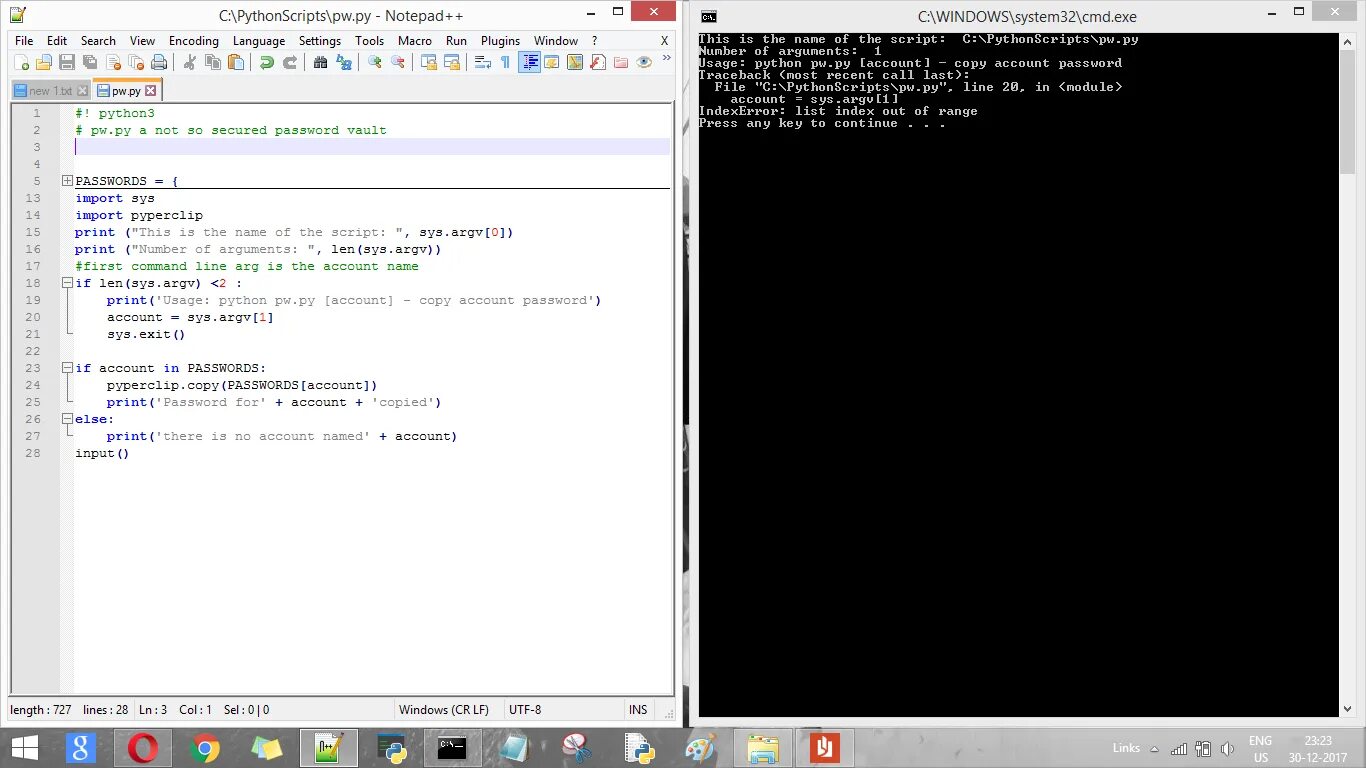This screenshot has width=1366, height=768.
Task: Expand the folded PASSWORDS block on line 5
Action: point(67,181)
